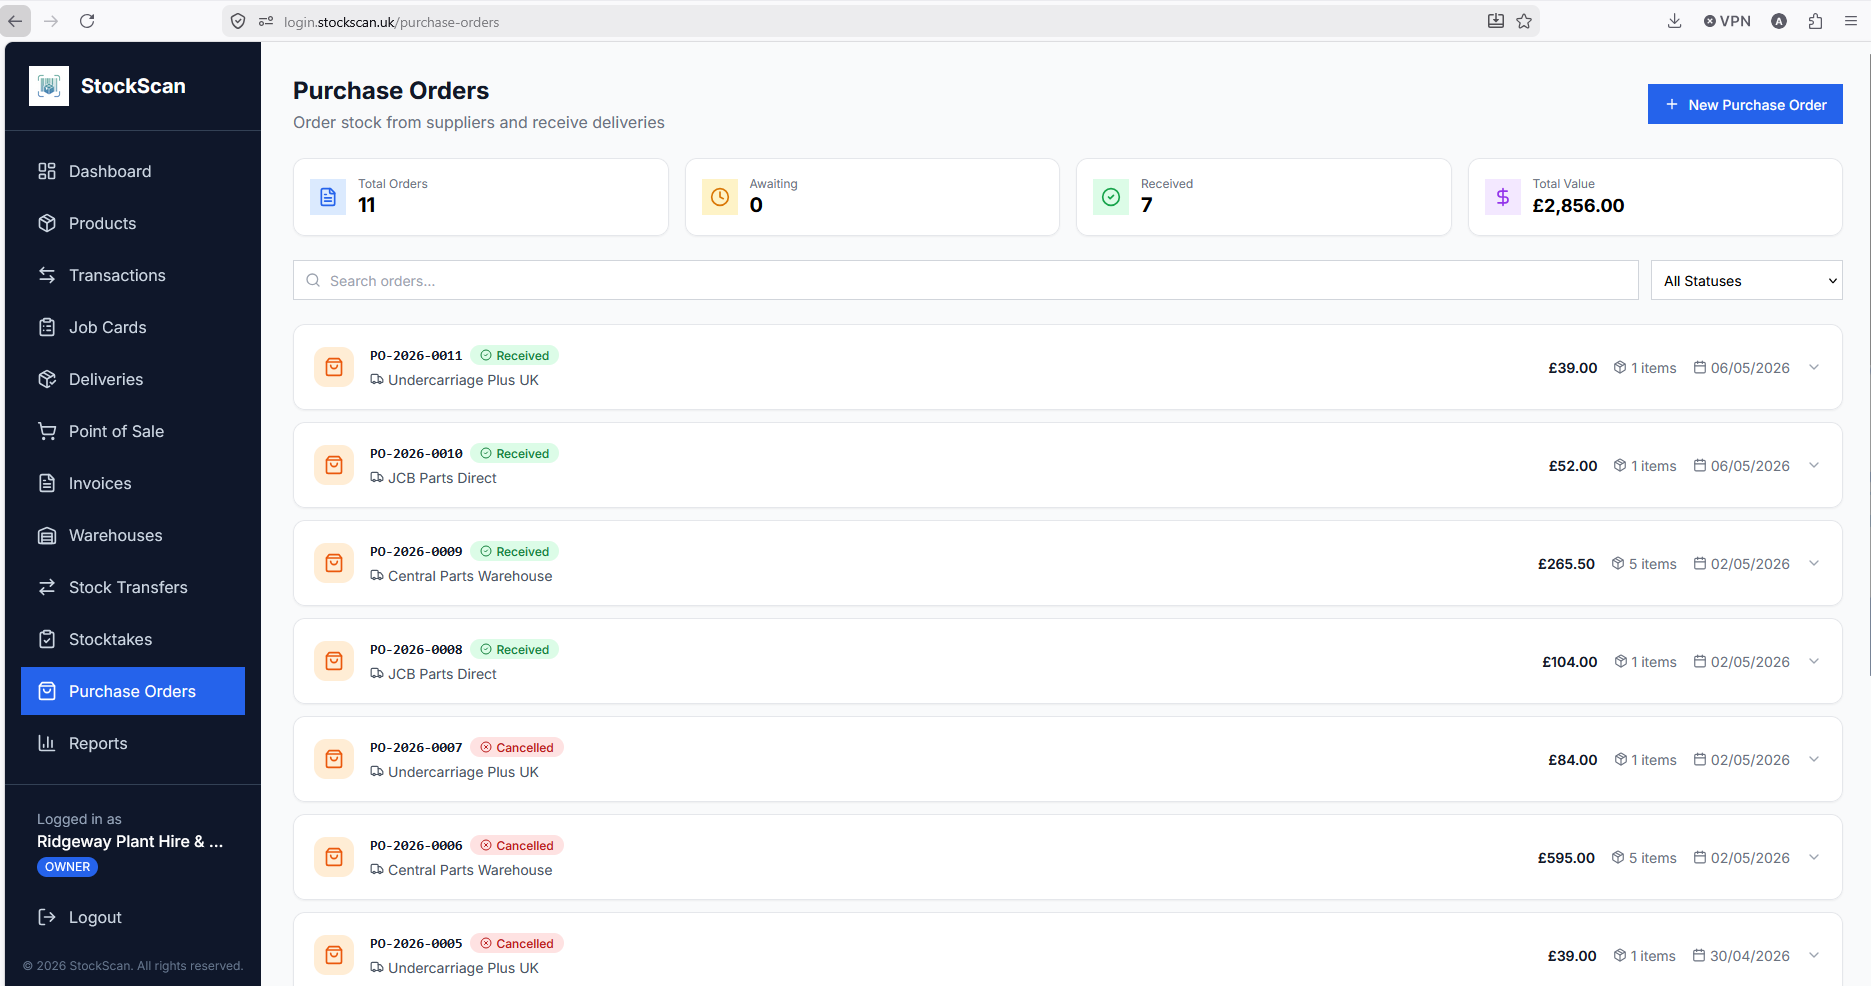Open the Transactions page
This screenshot has height=986, width=1871.
click(133, 275)
